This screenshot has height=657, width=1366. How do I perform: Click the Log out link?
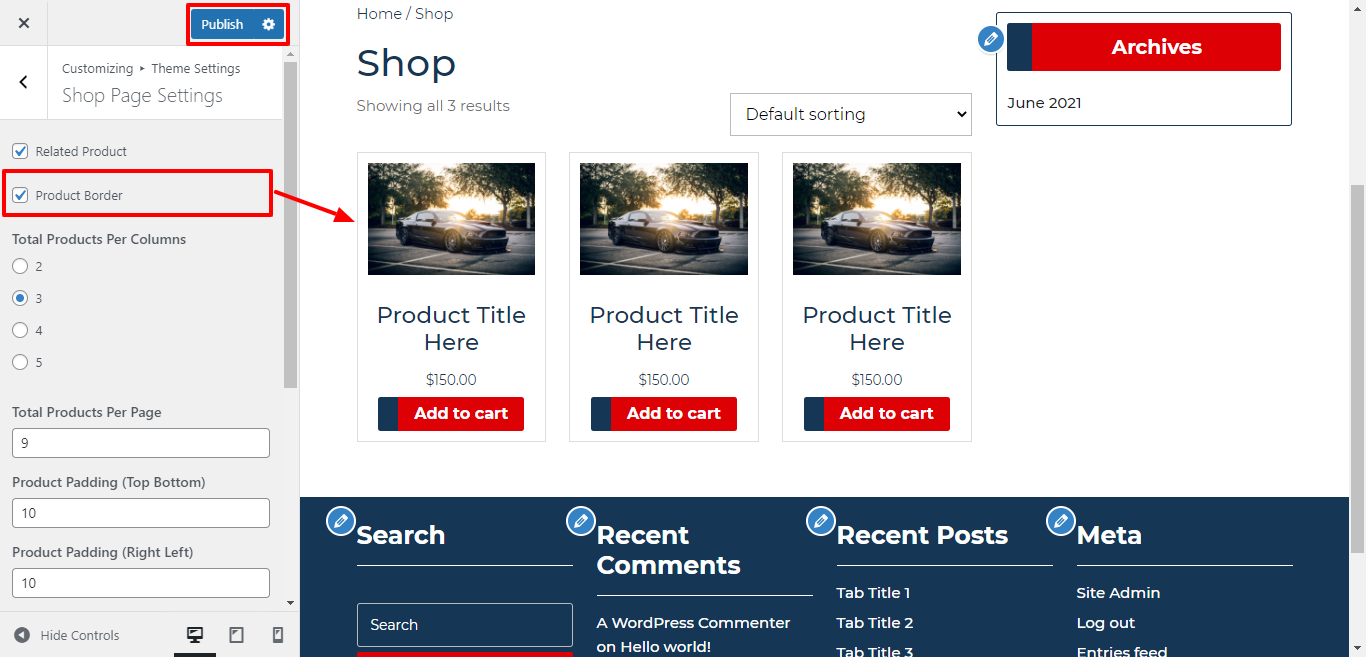pyautogui.click(x=1105, y=622)
